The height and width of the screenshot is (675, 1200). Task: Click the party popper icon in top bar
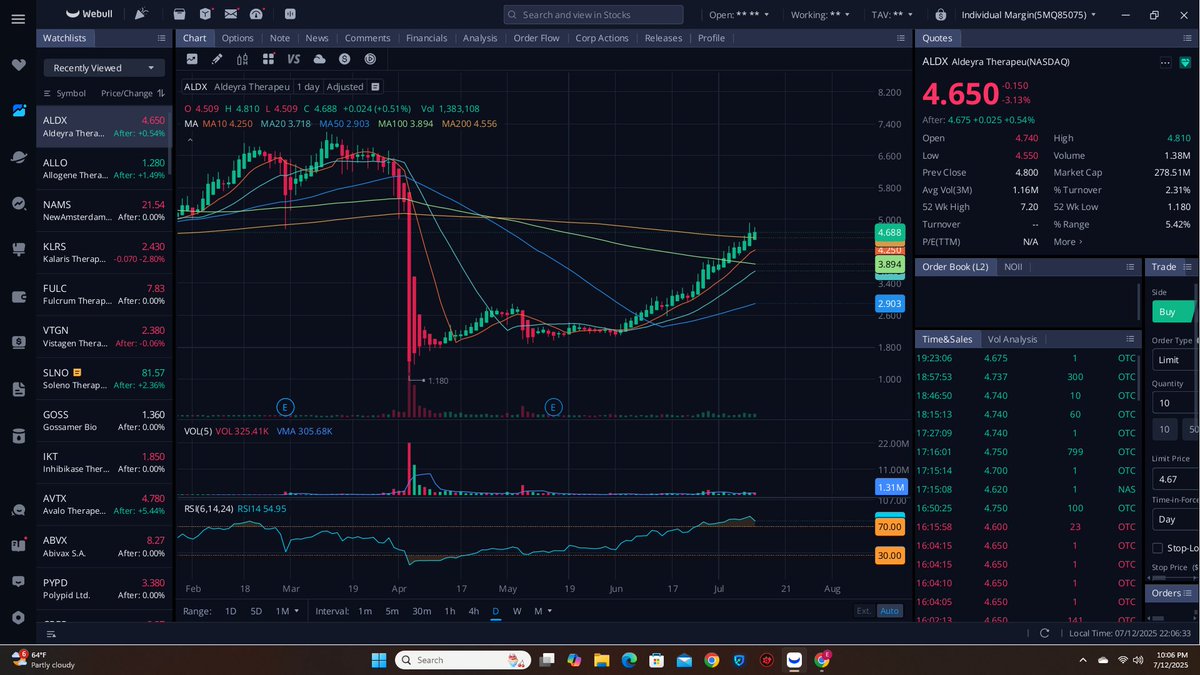coord(141,15)
